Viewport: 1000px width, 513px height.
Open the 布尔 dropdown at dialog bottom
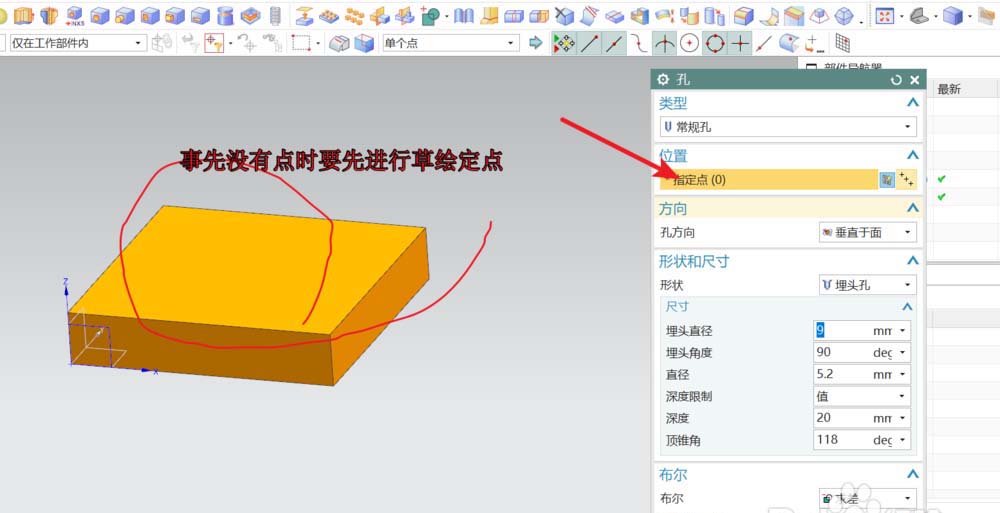click(x=867, y=498)
